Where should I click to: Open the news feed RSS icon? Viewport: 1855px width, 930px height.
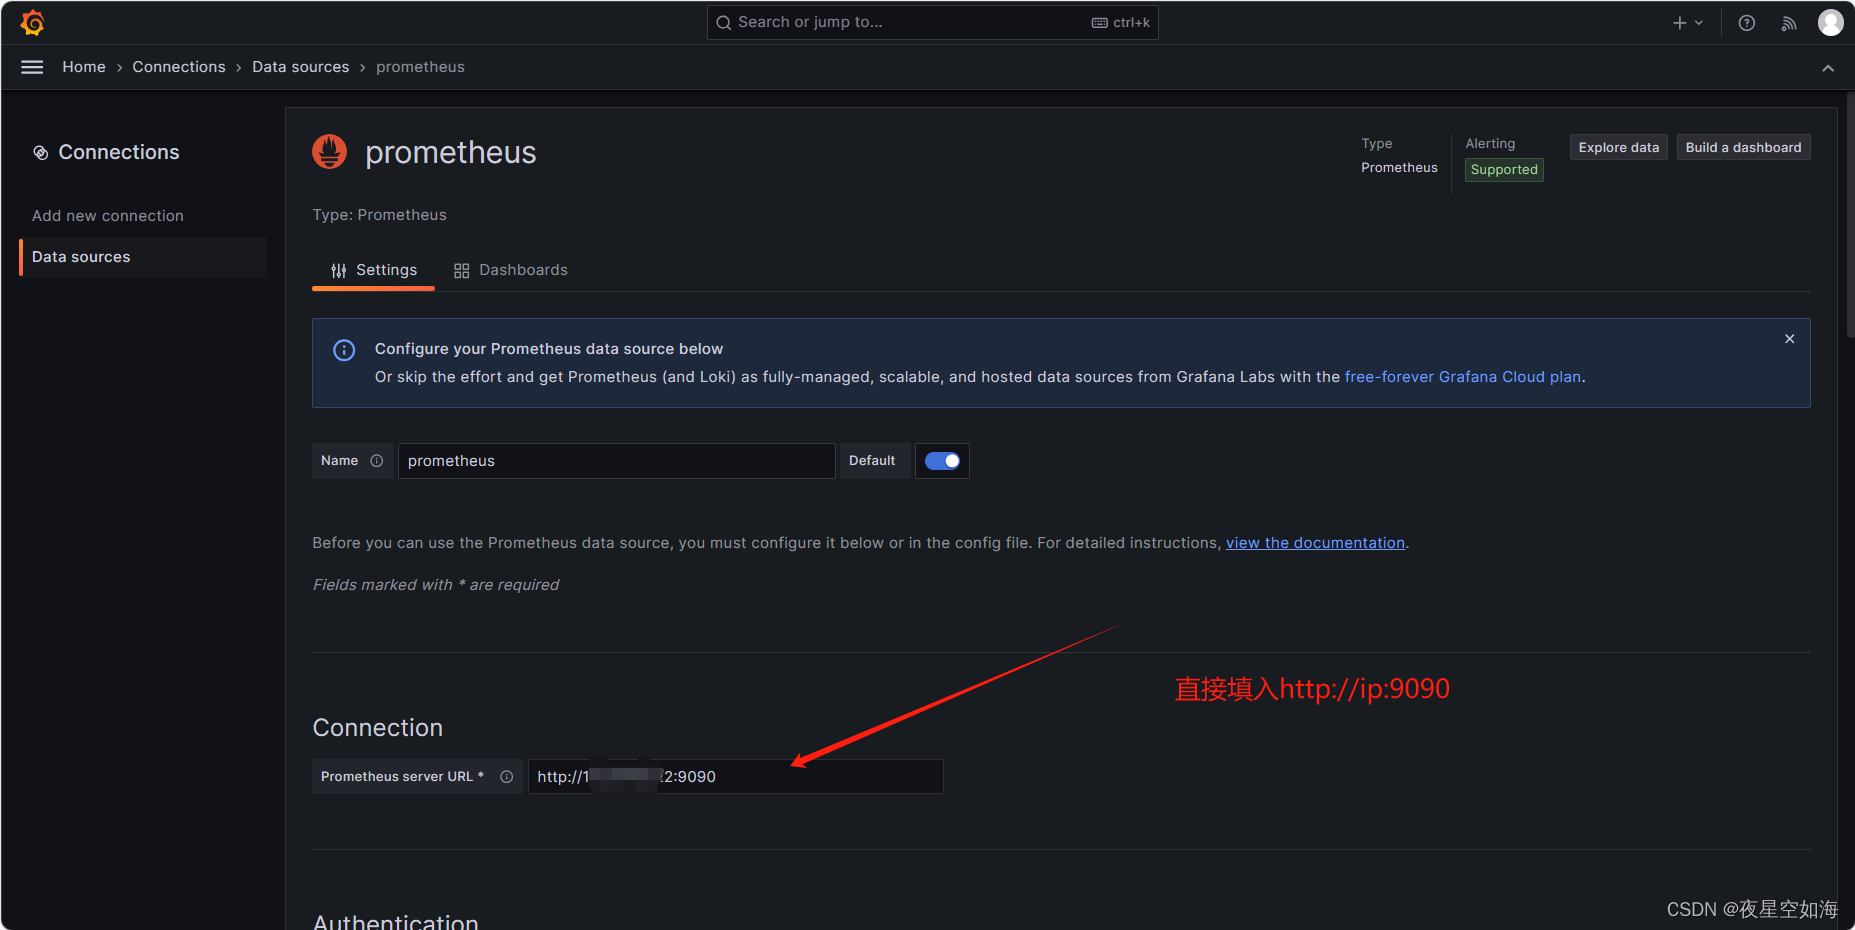[x=1788, y=23]
